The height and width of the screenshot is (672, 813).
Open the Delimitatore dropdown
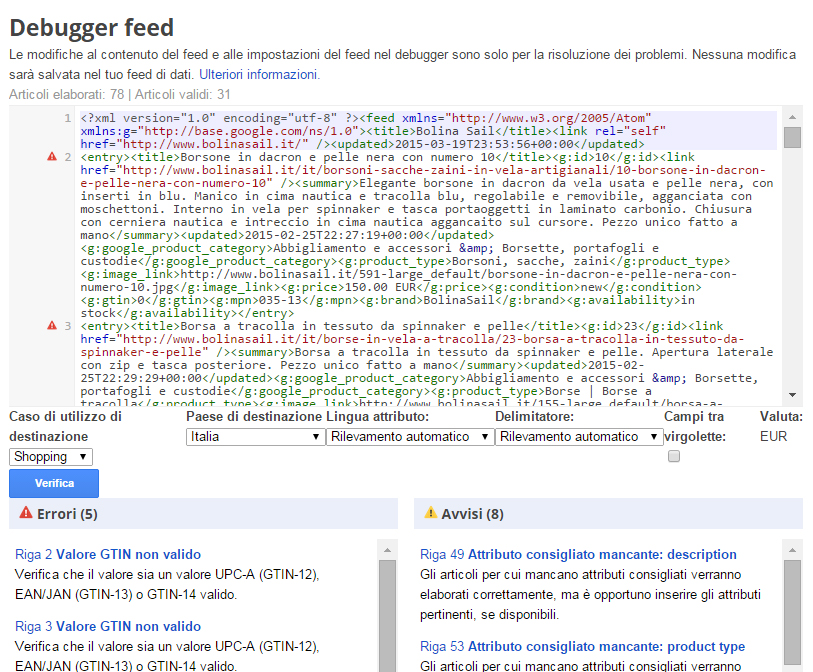pos(580,436)
